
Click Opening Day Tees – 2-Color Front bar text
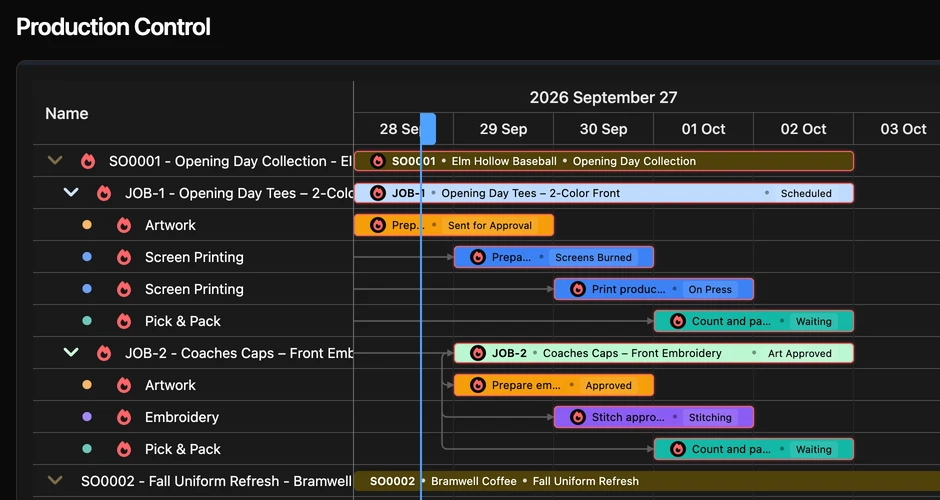[531, 193]
